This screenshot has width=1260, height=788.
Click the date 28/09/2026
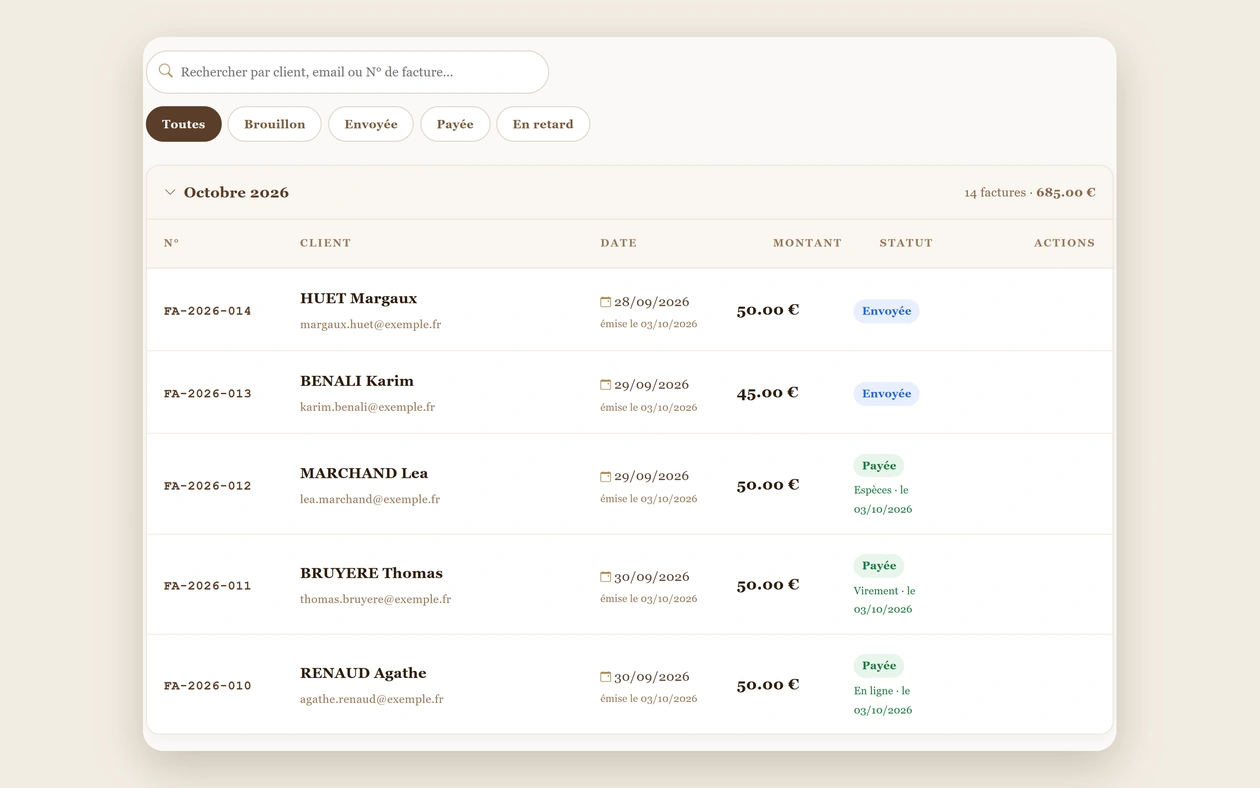pyautogui.click(x=652, y=302)
